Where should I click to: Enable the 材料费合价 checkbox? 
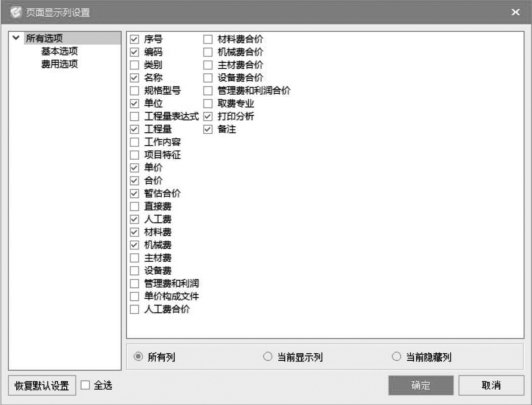point(208,39)
